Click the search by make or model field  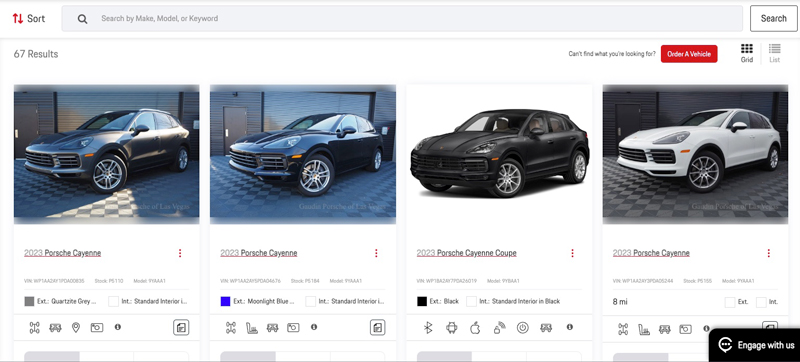point(402,19)
